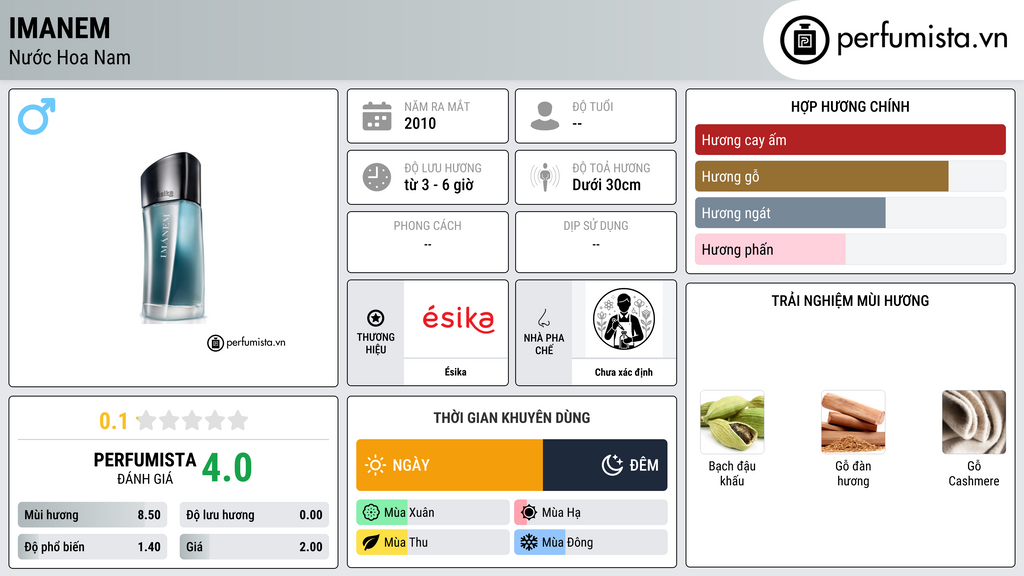Click the Phong cách panel

pyautogui.click(x=428, y=242)
